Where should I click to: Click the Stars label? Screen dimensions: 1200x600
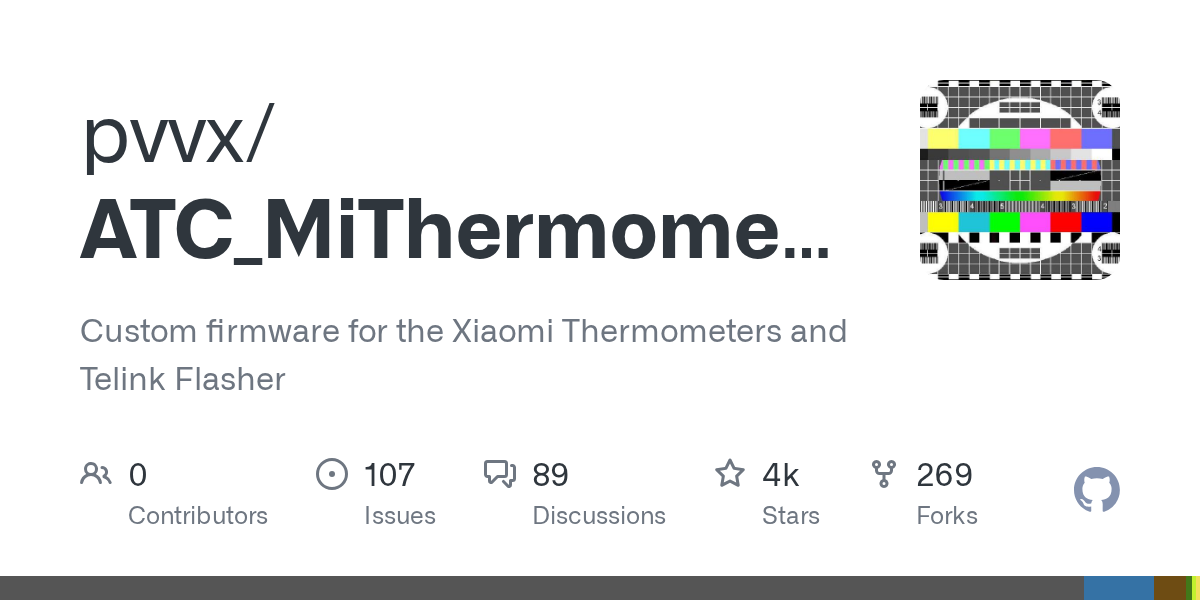click(791, 516)
